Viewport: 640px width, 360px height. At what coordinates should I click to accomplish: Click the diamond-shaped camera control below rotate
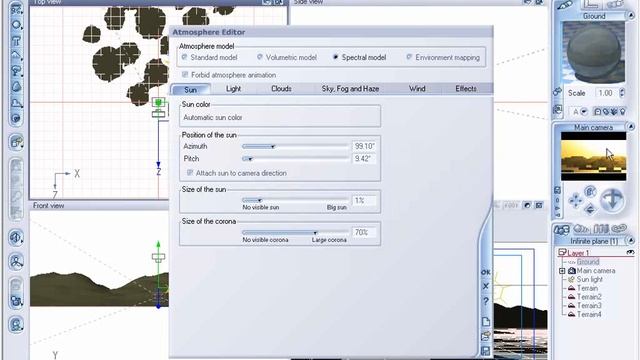pos(590,209)
